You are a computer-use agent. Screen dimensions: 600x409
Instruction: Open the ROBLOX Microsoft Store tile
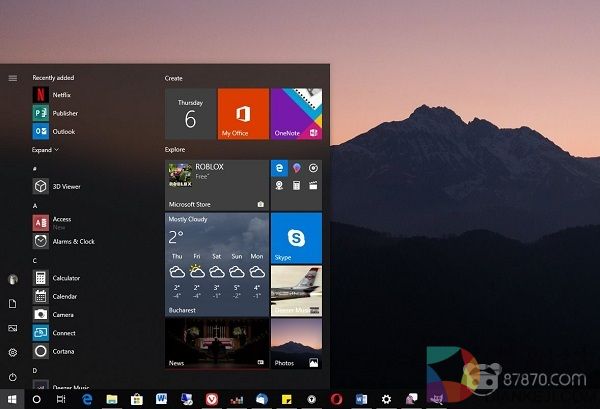tap(217, 185)
